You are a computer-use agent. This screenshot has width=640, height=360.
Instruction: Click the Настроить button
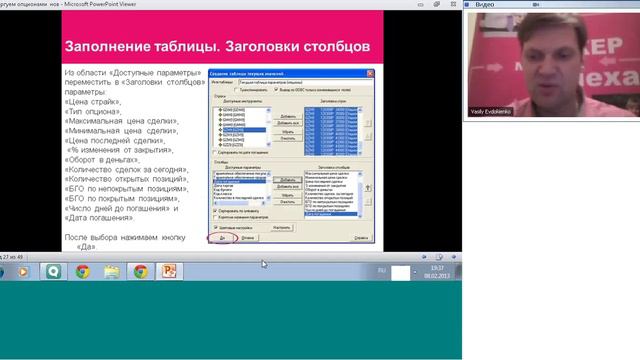(x=282, y=228)
